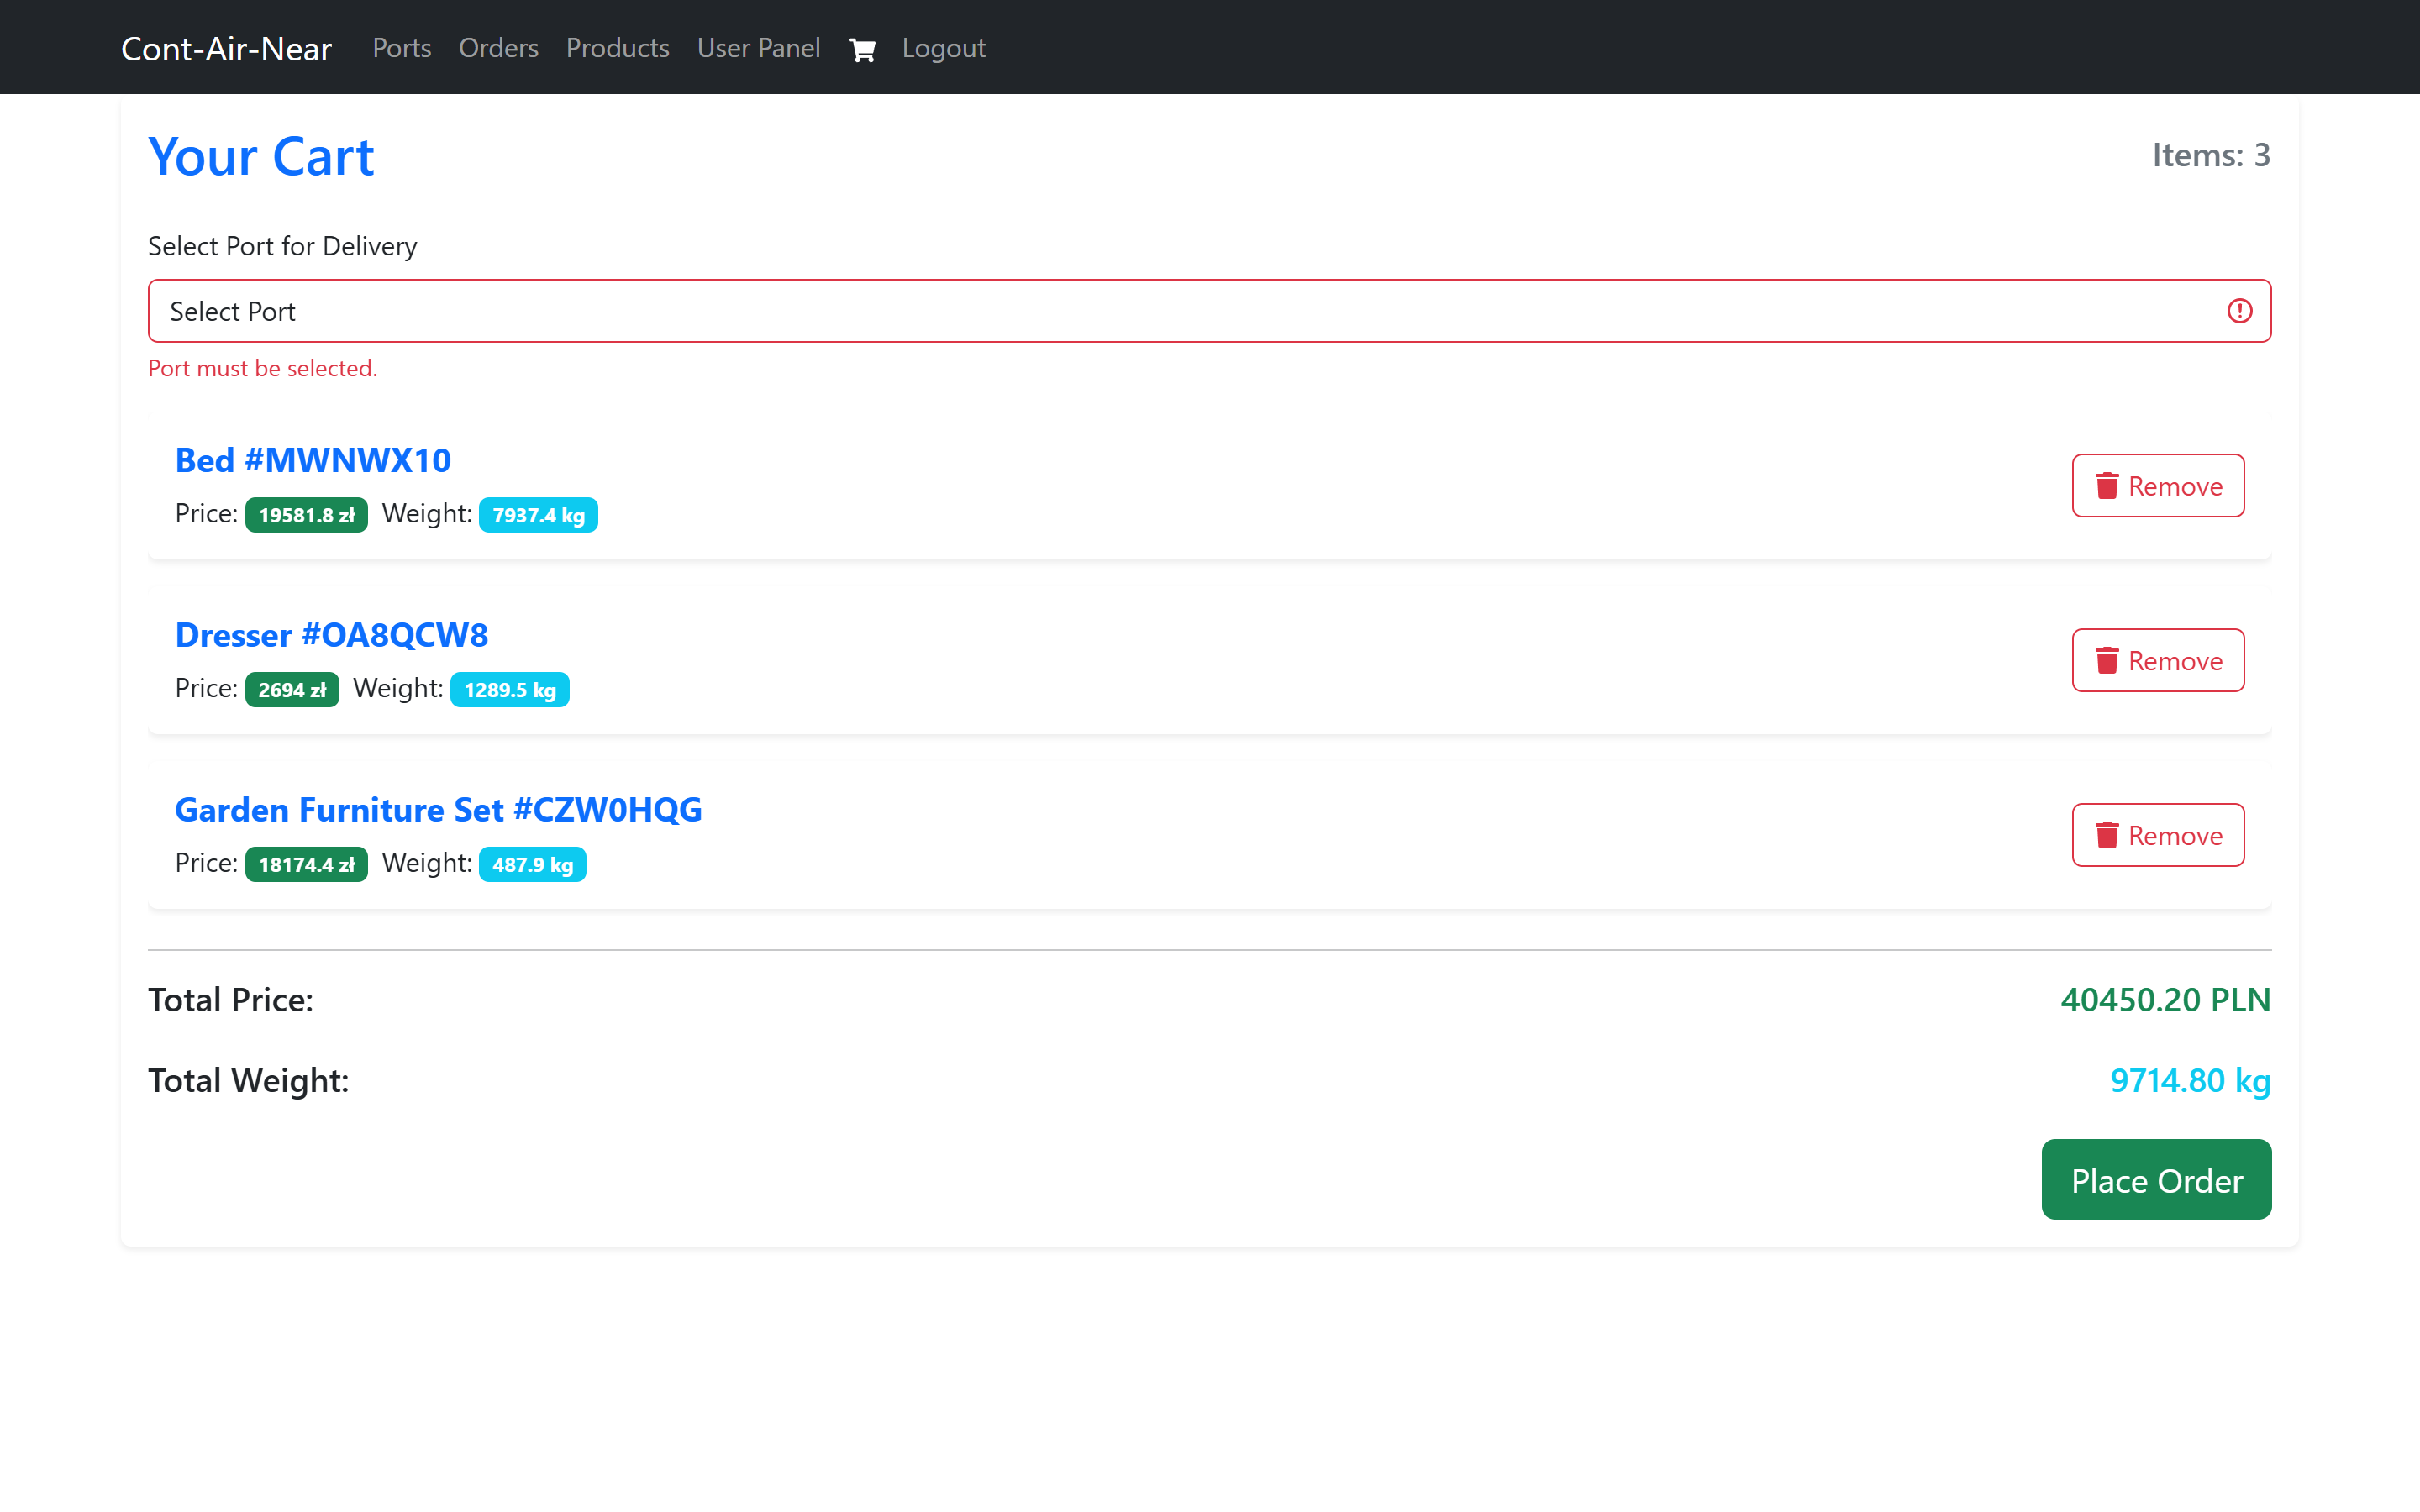Open Garden Furniture Set #CZW0HQG link
Viewport: 2420px width, 1512px height.
438,810
